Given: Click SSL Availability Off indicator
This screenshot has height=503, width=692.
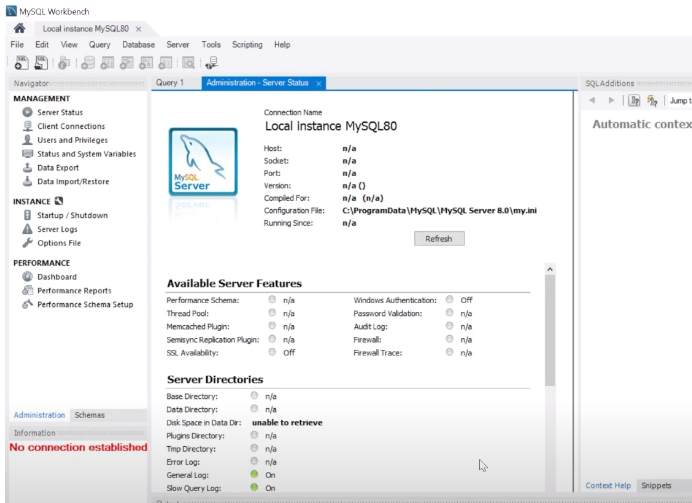Looking at the screenshot, I should [x=272, y=352].
